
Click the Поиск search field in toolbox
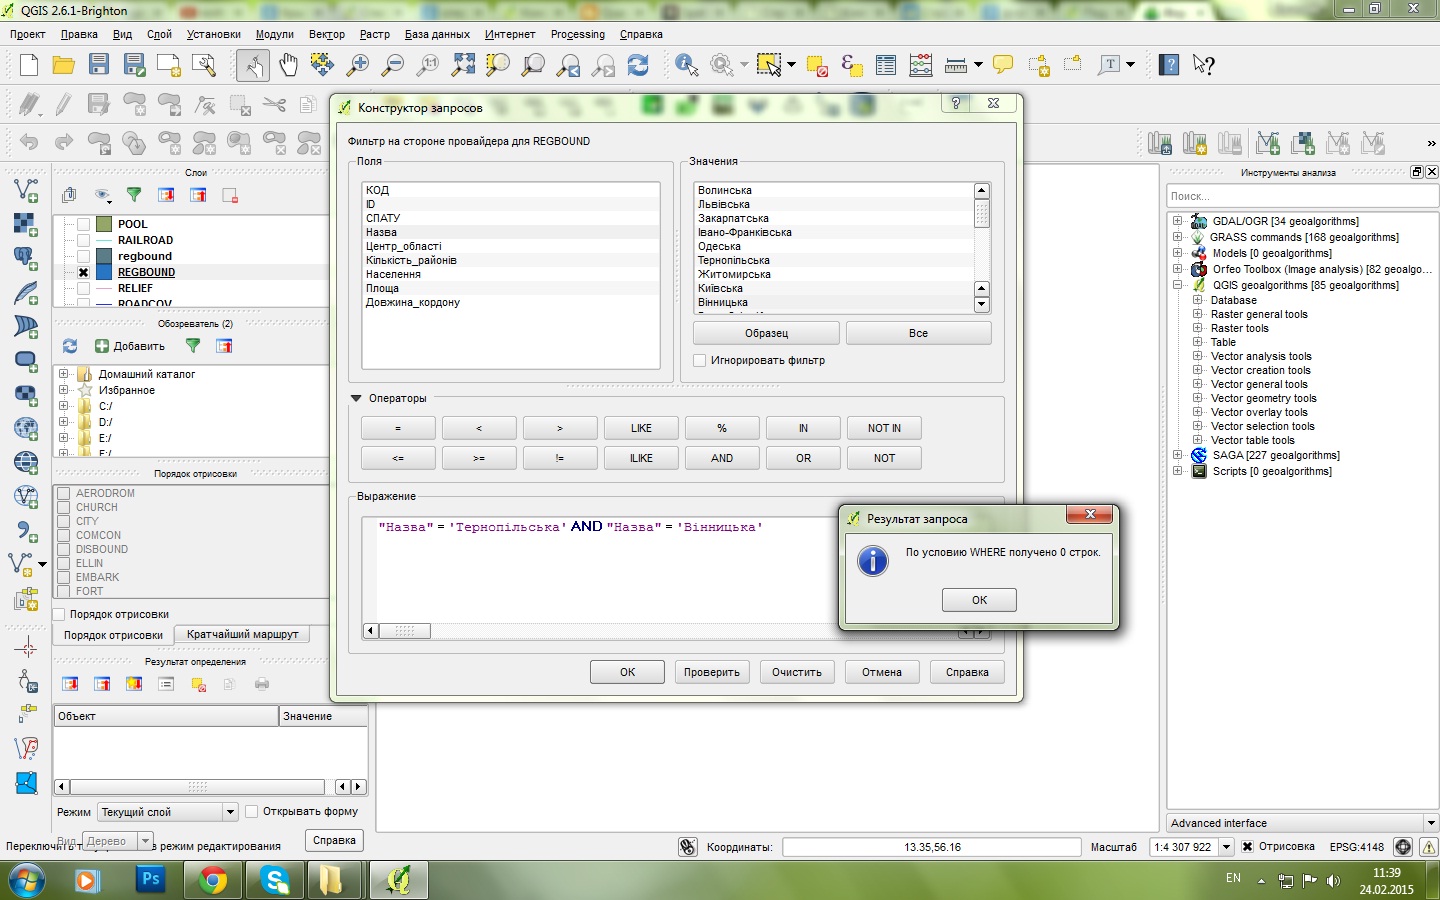(1300, 196)
